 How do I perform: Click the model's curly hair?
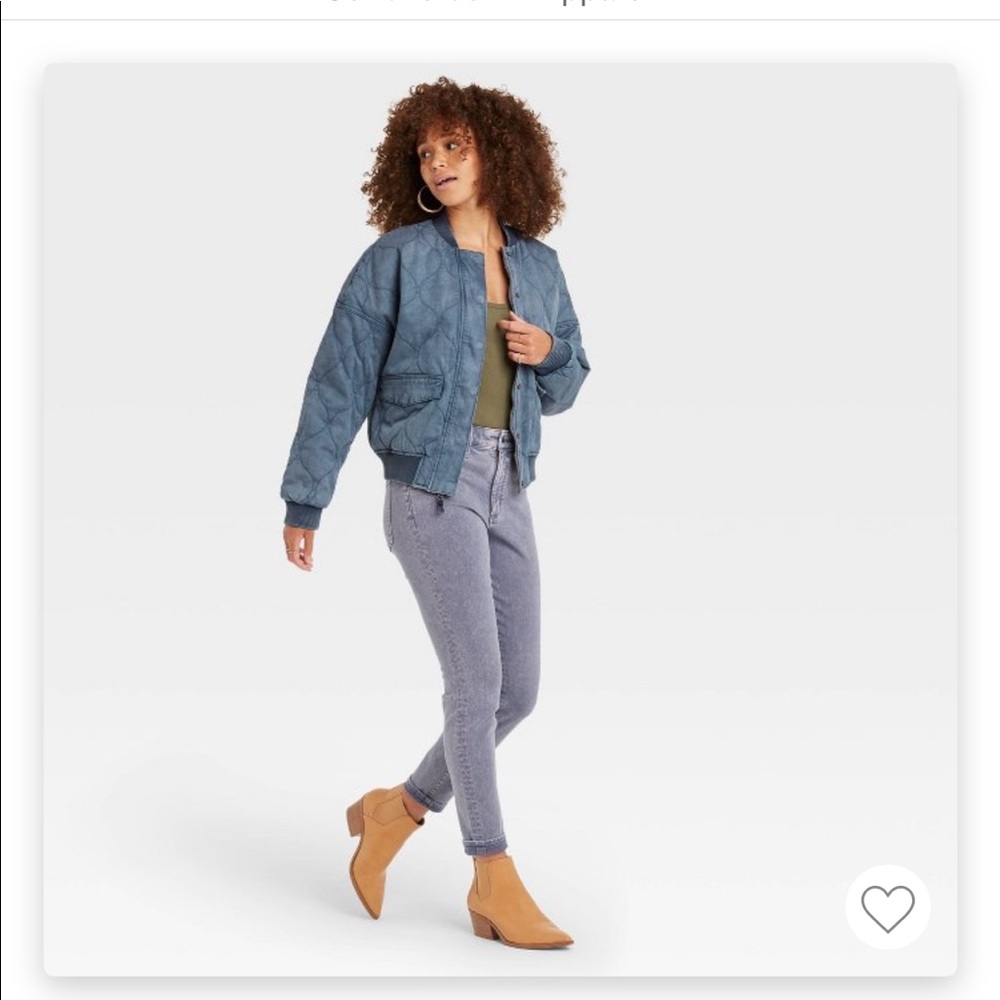click(x=466, y=153)
